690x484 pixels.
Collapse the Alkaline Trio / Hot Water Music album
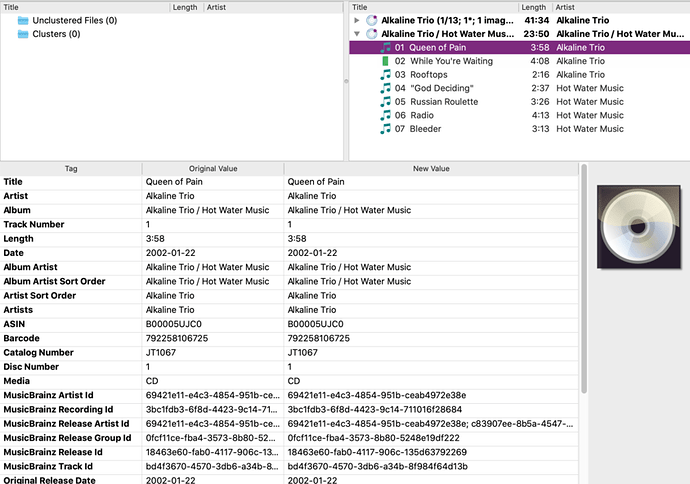coord(357,34)
